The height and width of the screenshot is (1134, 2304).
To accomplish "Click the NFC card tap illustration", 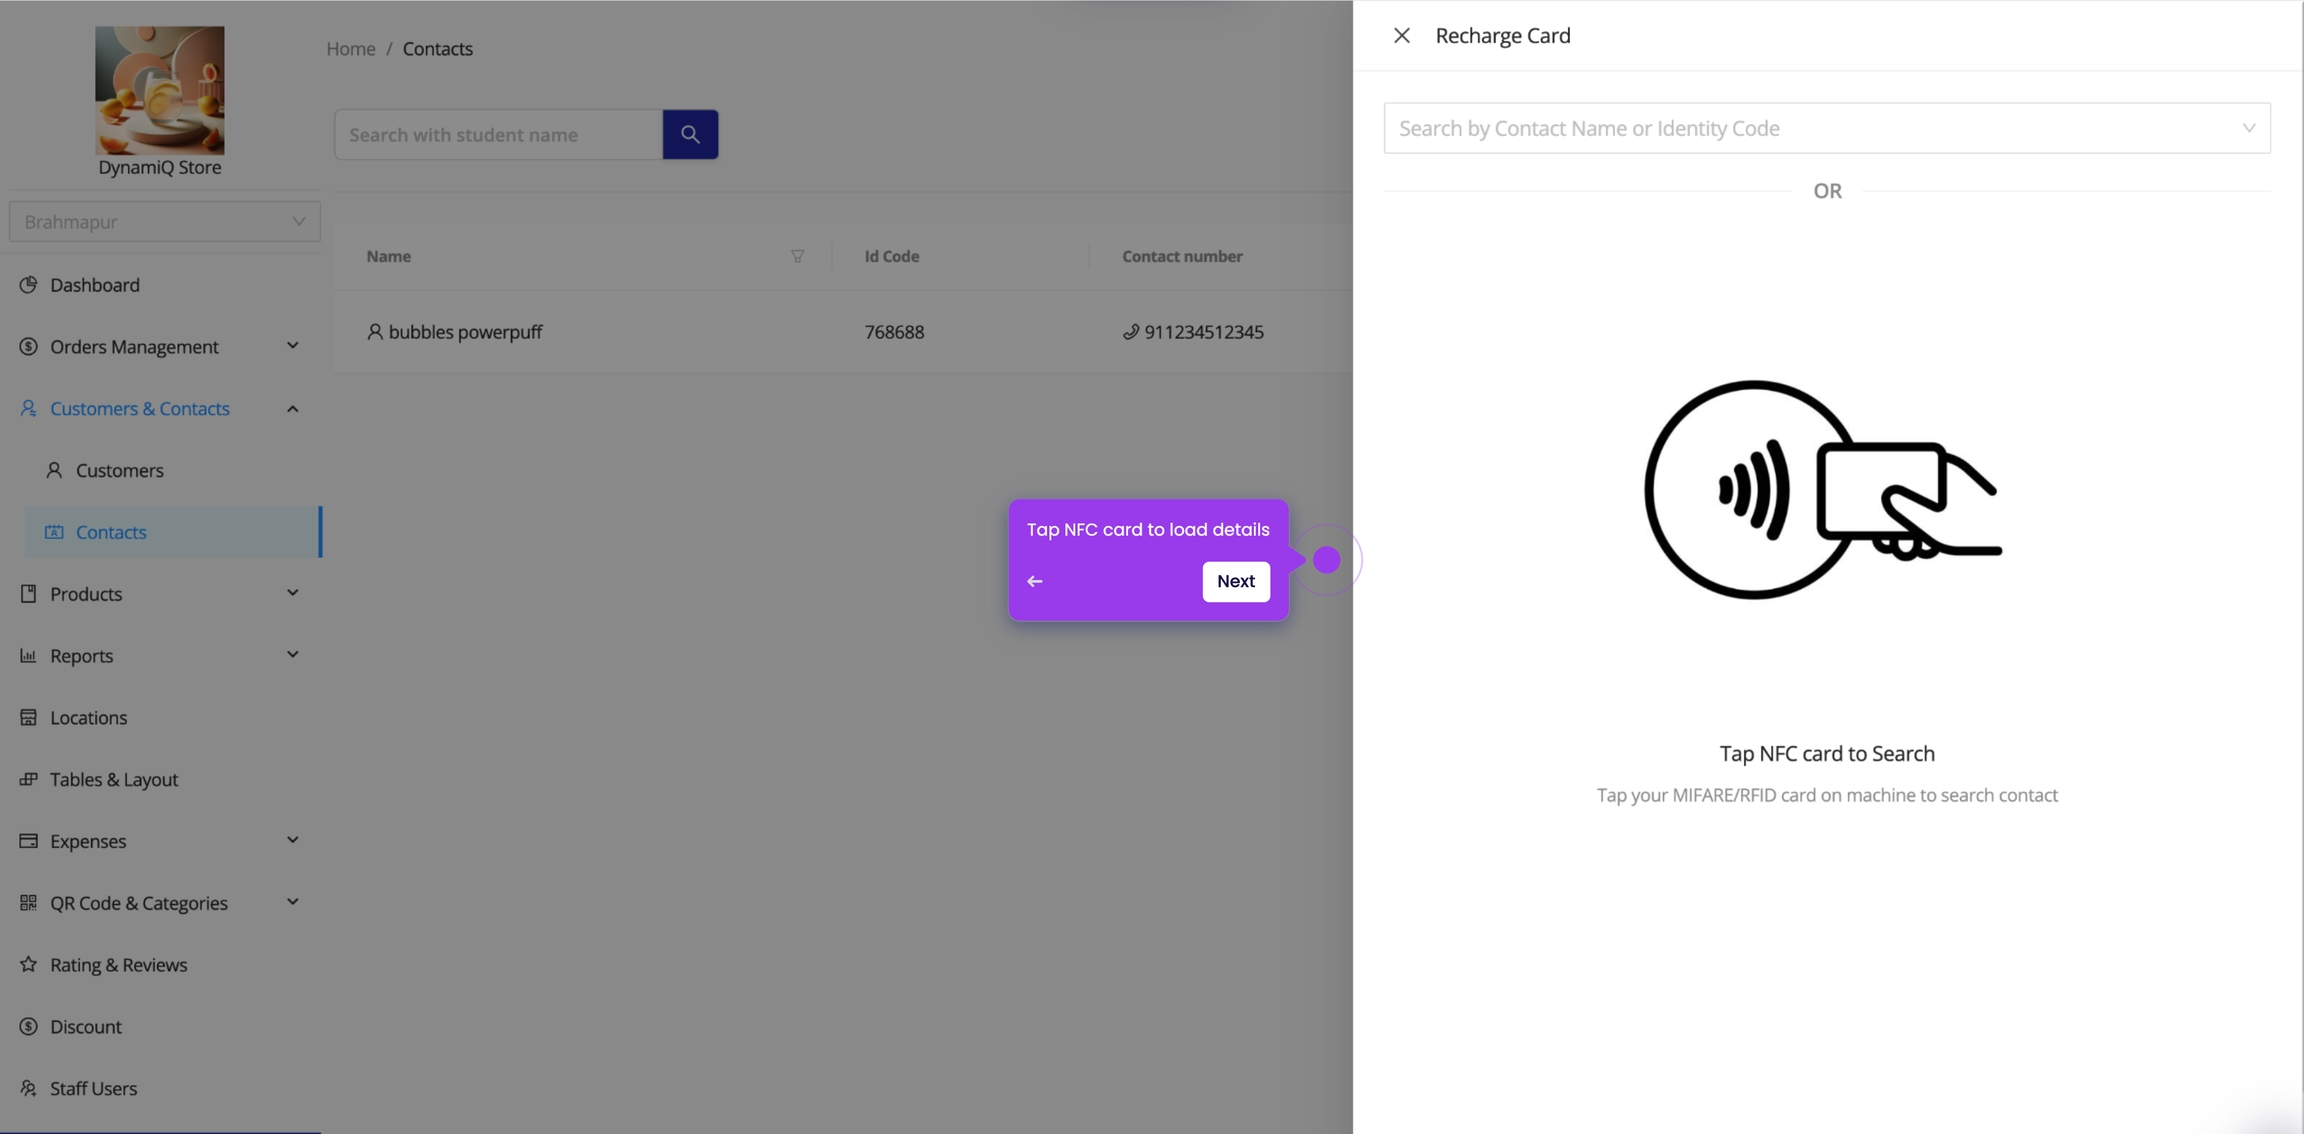I will point(1824,490).
